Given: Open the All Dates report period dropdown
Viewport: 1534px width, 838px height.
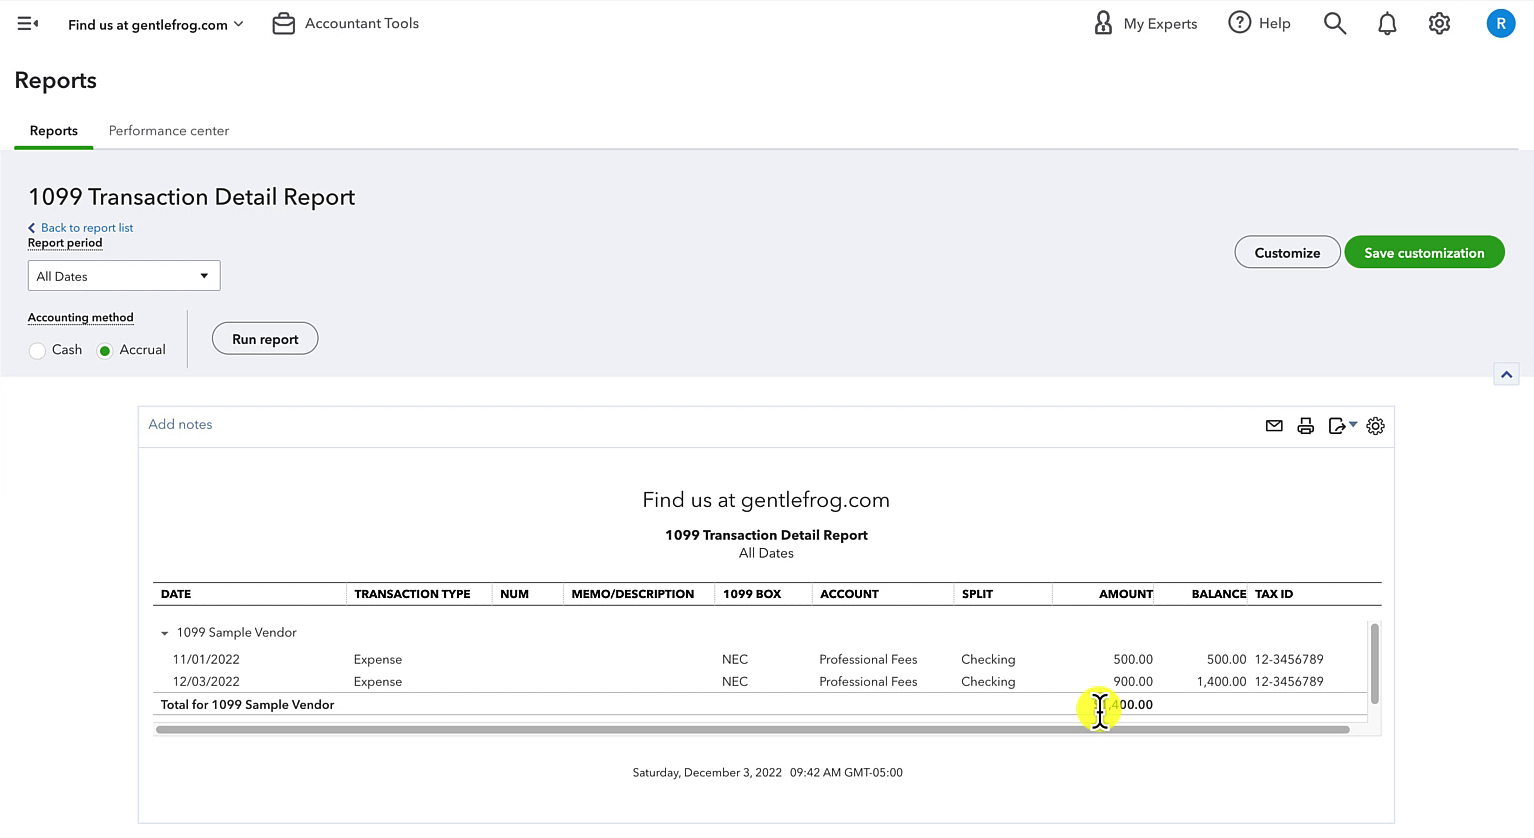Looking at the screenshot, I should tap(124, 276).
